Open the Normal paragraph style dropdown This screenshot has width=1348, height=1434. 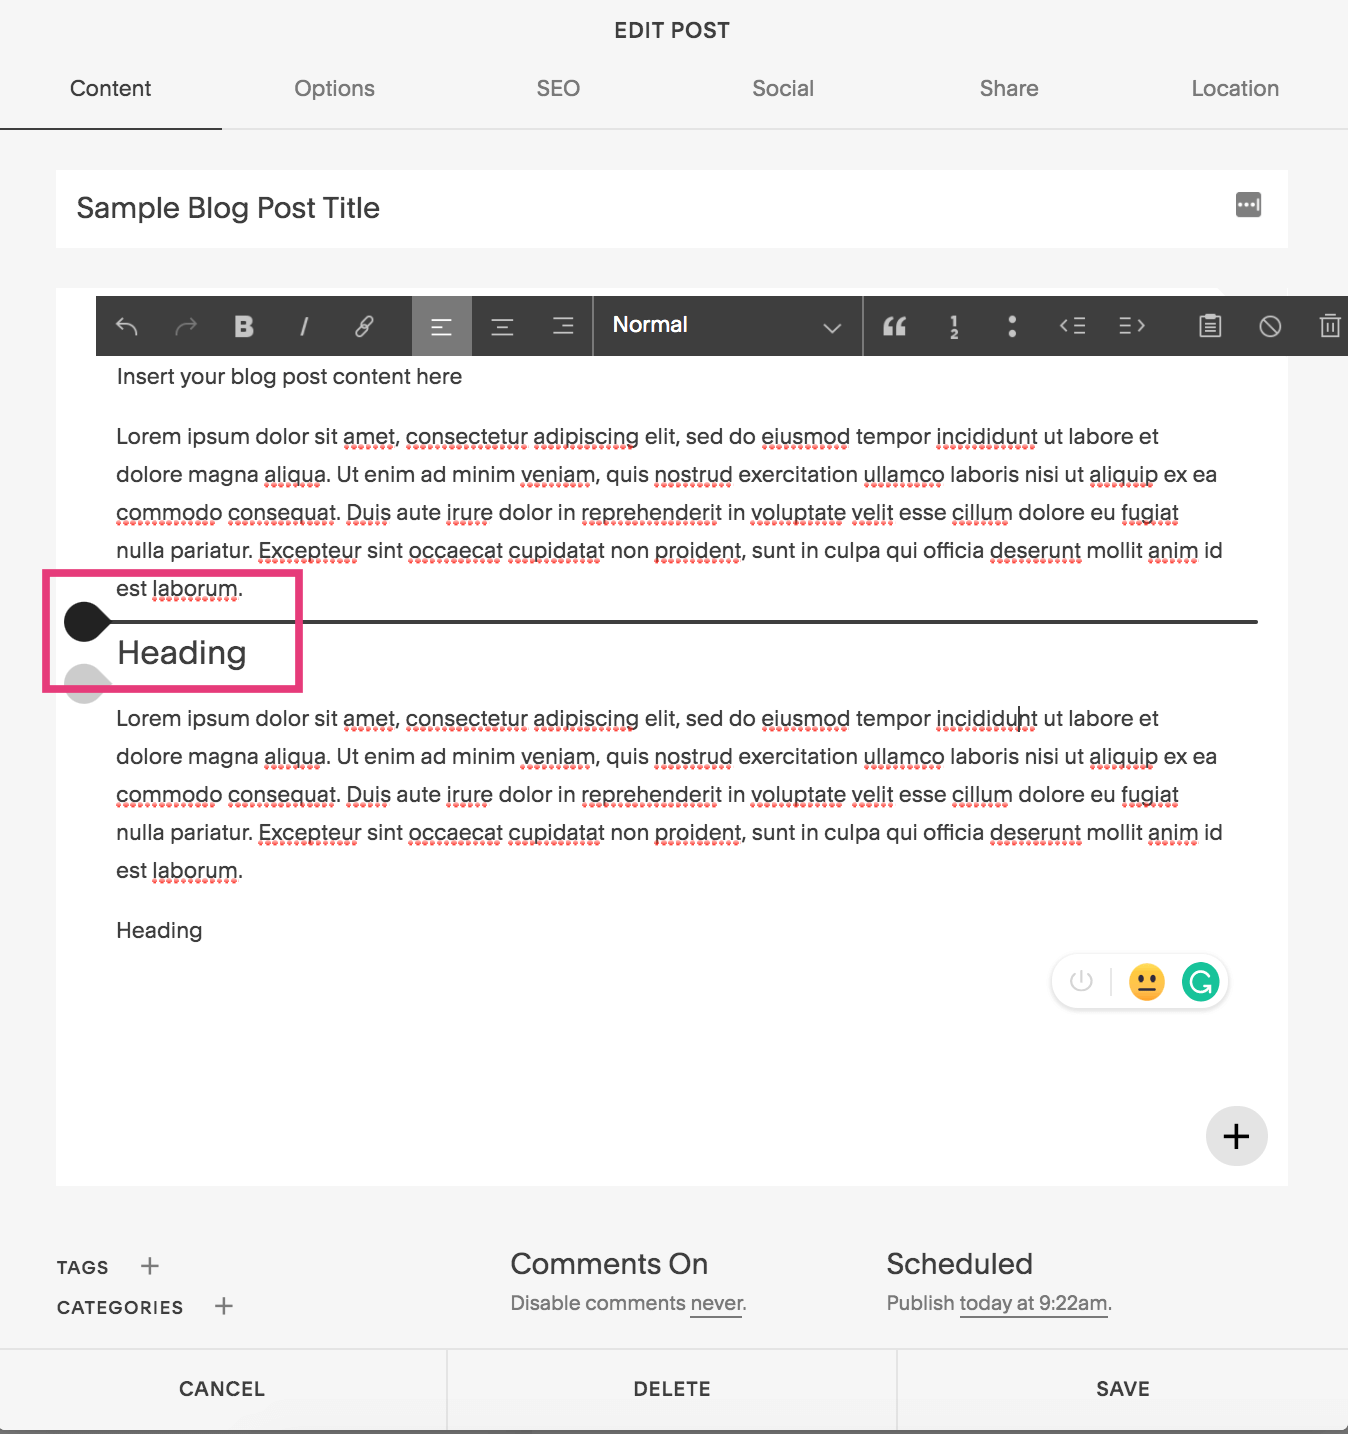727,325
